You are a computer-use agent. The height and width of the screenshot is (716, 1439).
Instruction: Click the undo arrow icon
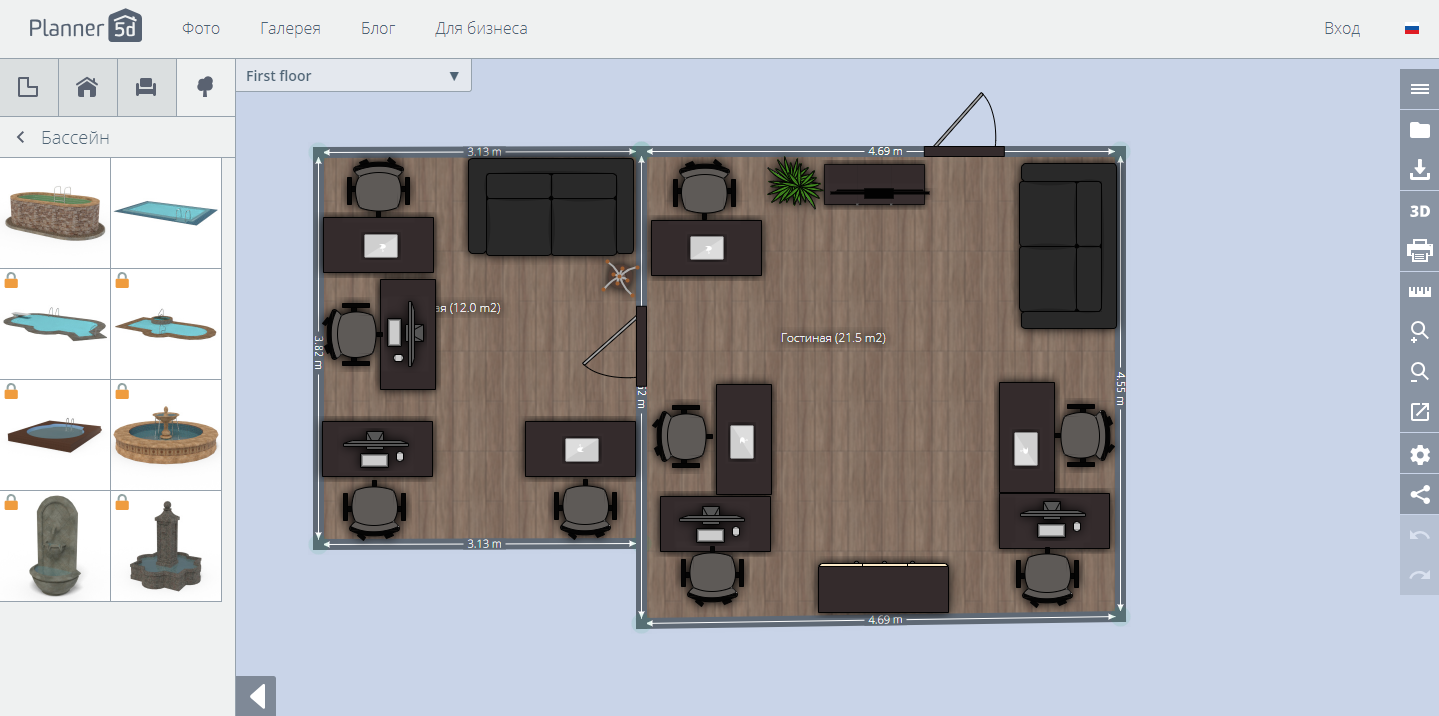coord(1419,536)
